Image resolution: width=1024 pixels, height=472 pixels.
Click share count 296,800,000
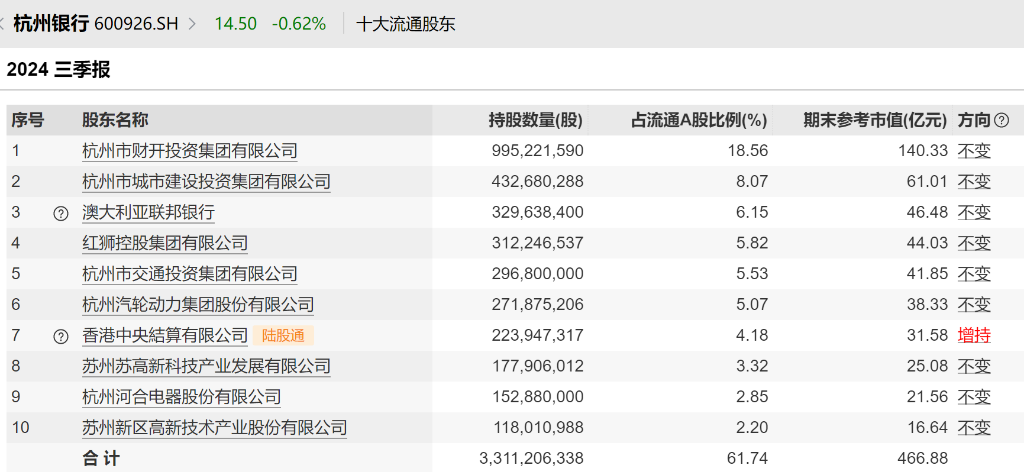click(537, 274)
